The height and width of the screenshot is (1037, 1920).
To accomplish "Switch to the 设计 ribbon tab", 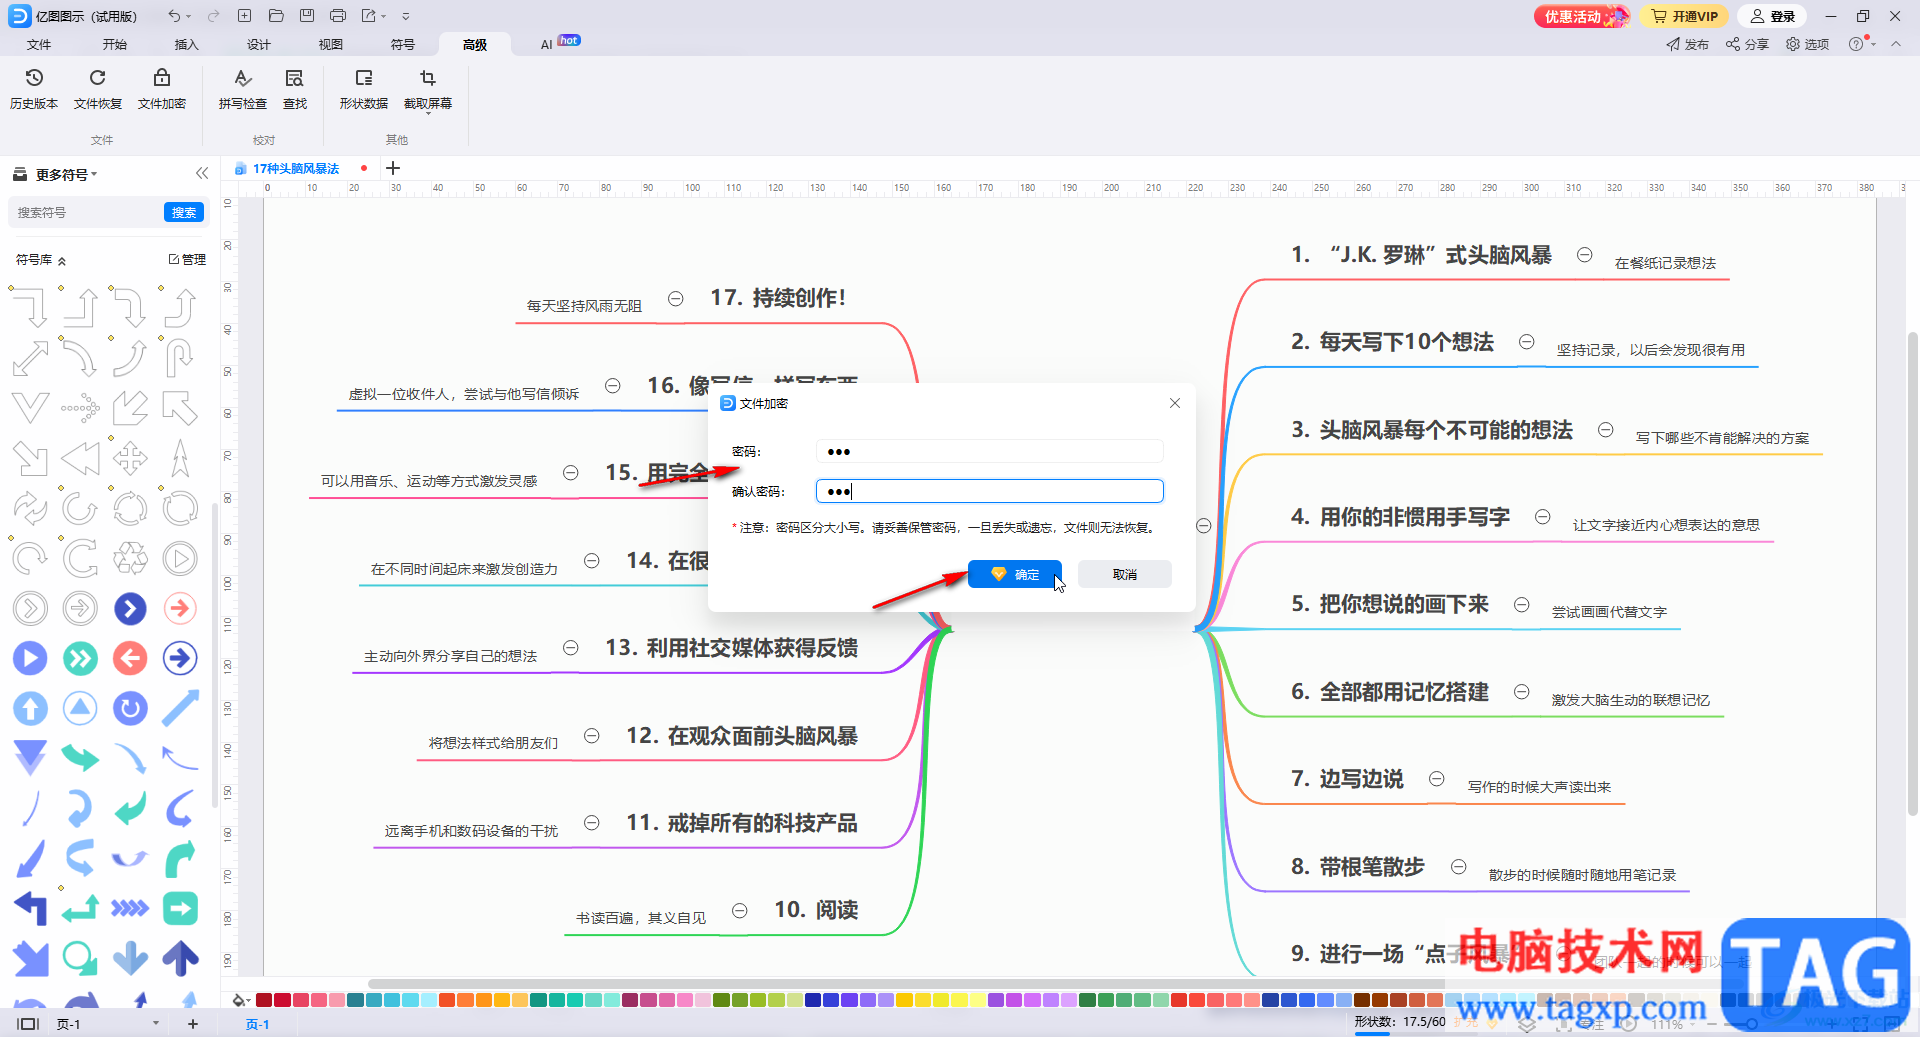I will point(259,44).
